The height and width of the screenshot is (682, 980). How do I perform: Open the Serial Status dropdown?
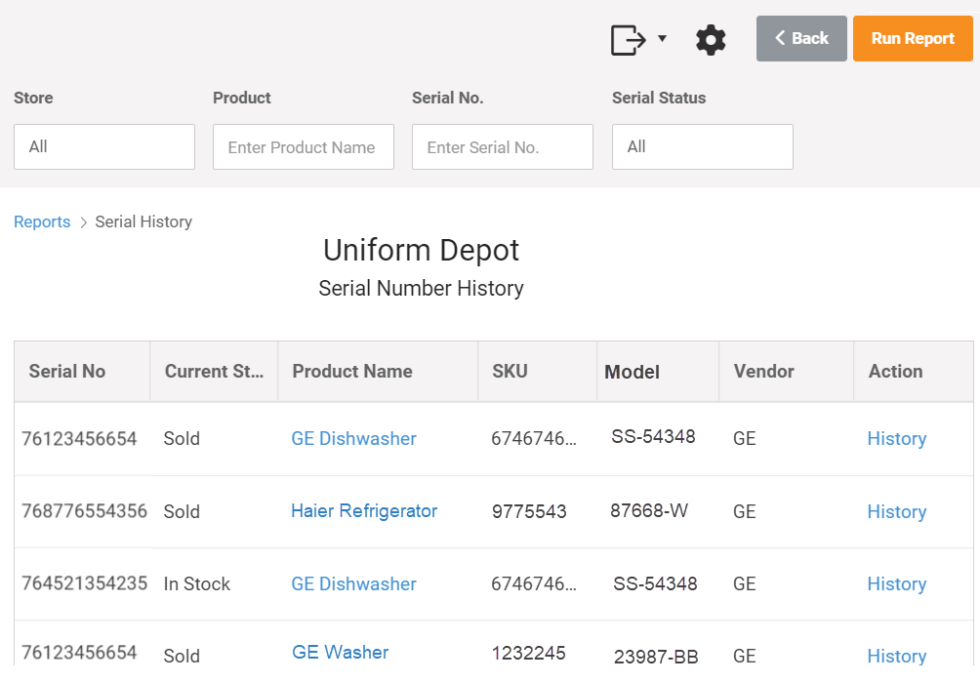[702, 146]
